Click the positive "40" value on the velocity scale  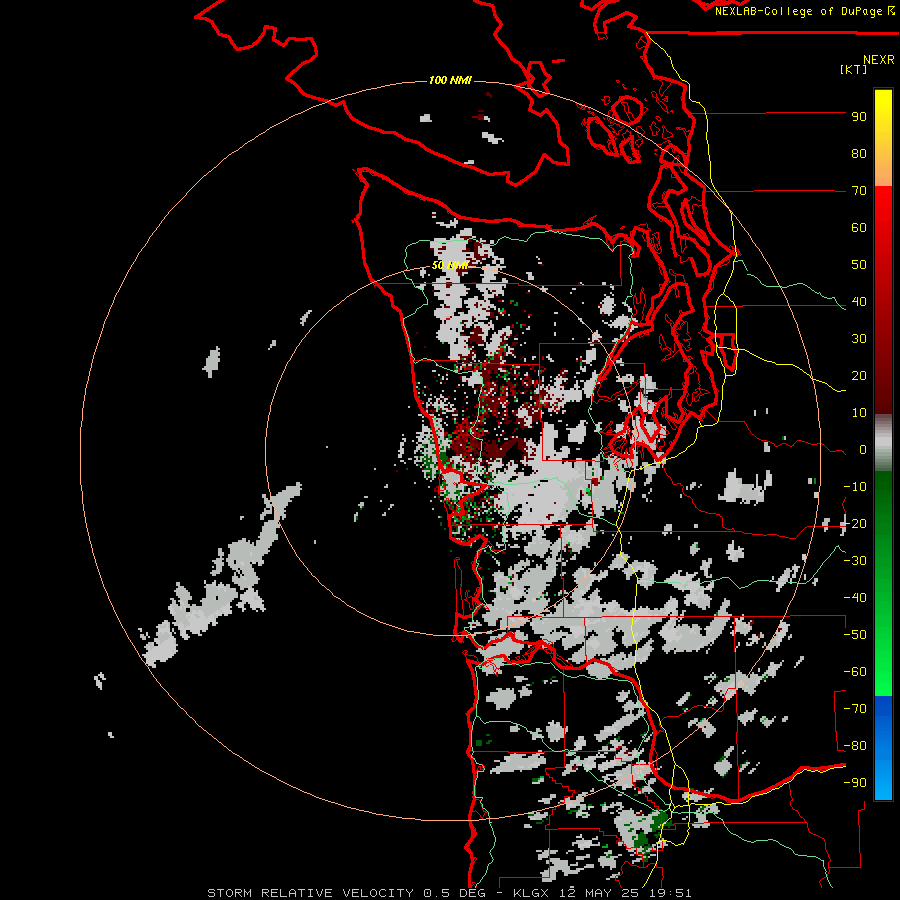pyautogui.click(x=859, y=302)
